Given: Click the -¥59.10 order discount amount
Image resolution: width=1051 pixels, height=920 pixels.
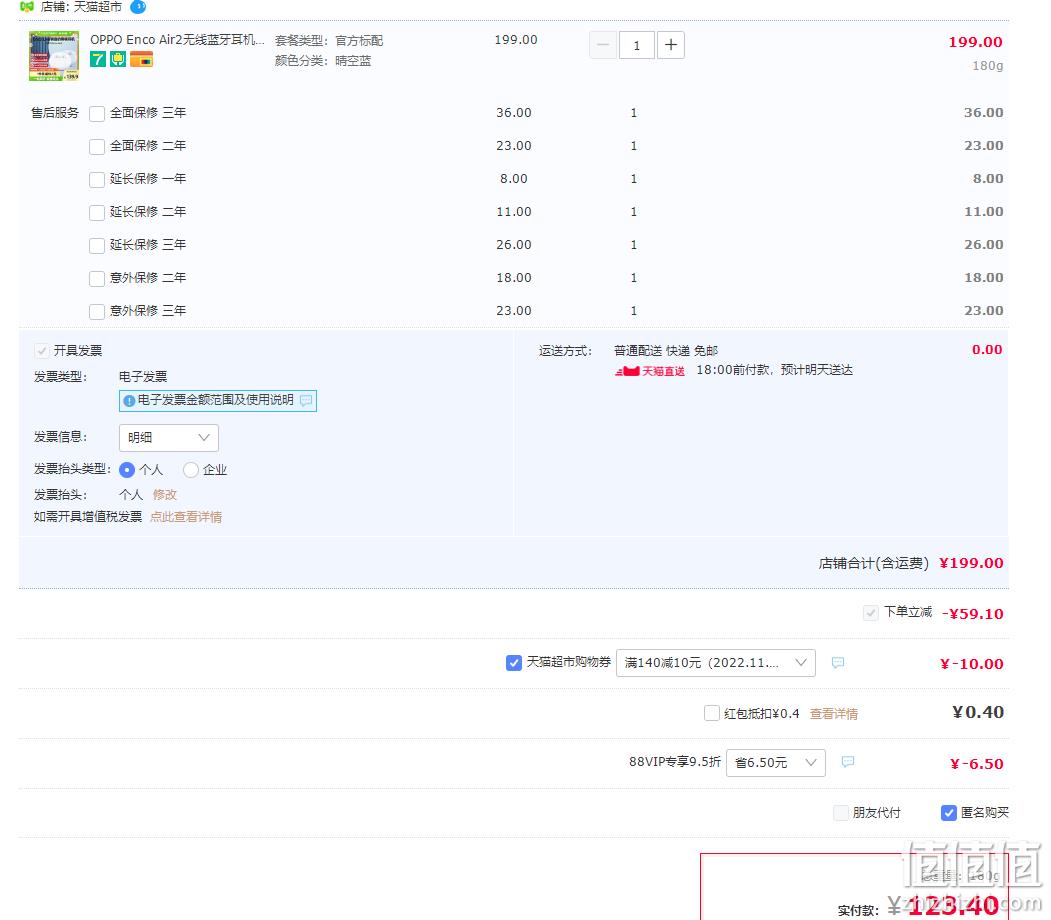Looking at the screenshot, I should click(973, 614).
